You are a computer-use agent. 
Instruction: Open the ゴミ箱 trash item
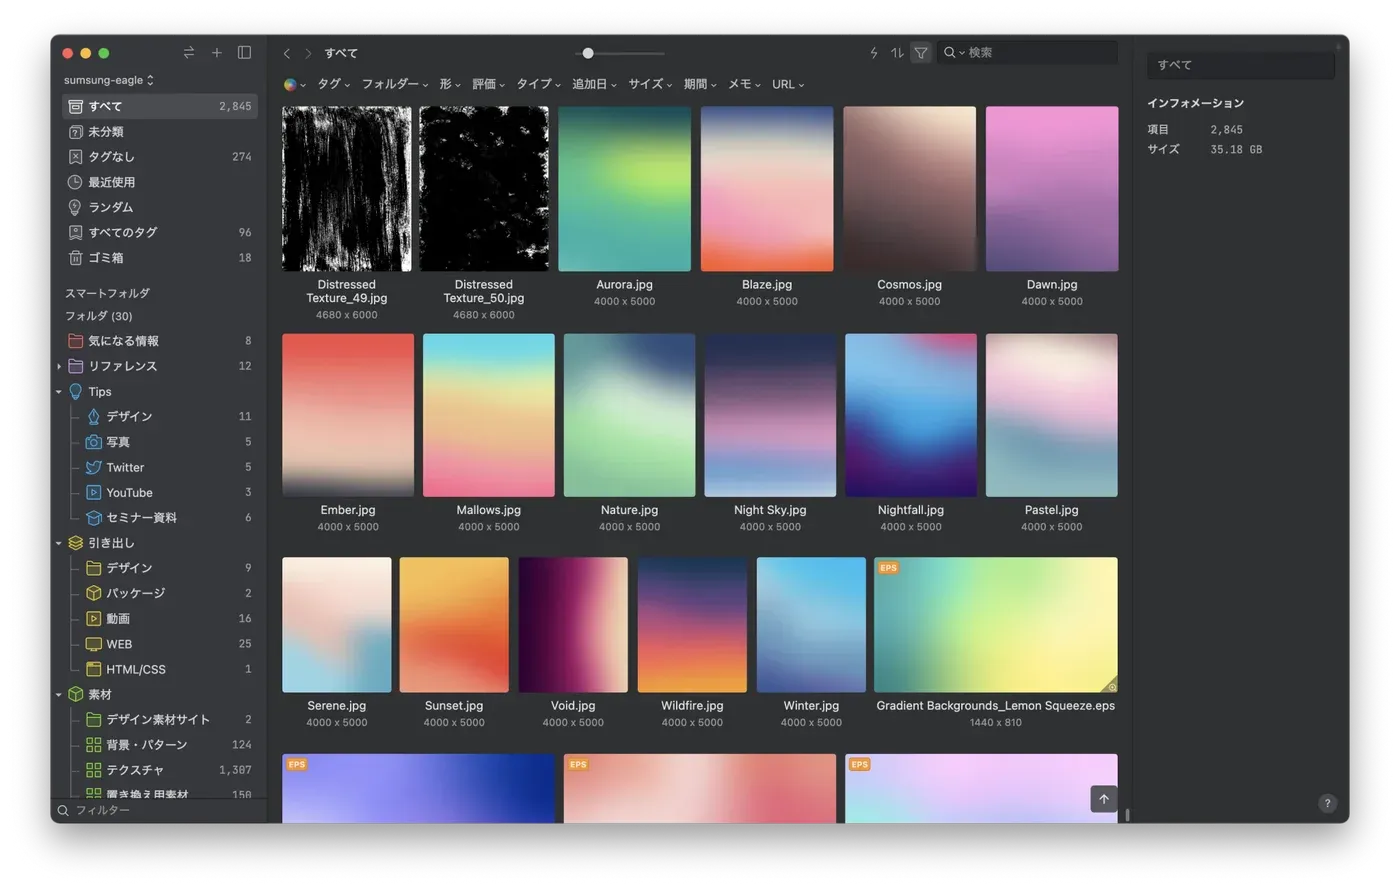pyautogui.click(x=160, y=258)
